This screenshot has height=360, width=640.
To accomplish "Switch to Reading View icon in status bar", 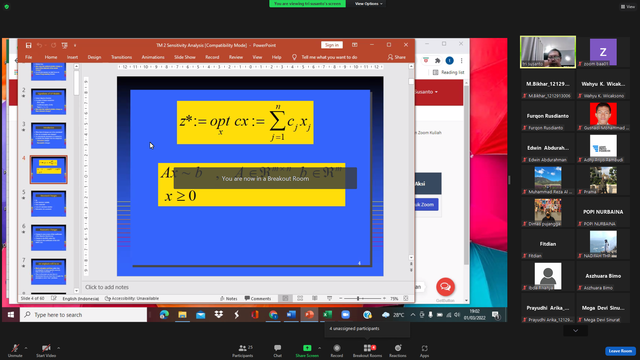I will pos(315,298).
